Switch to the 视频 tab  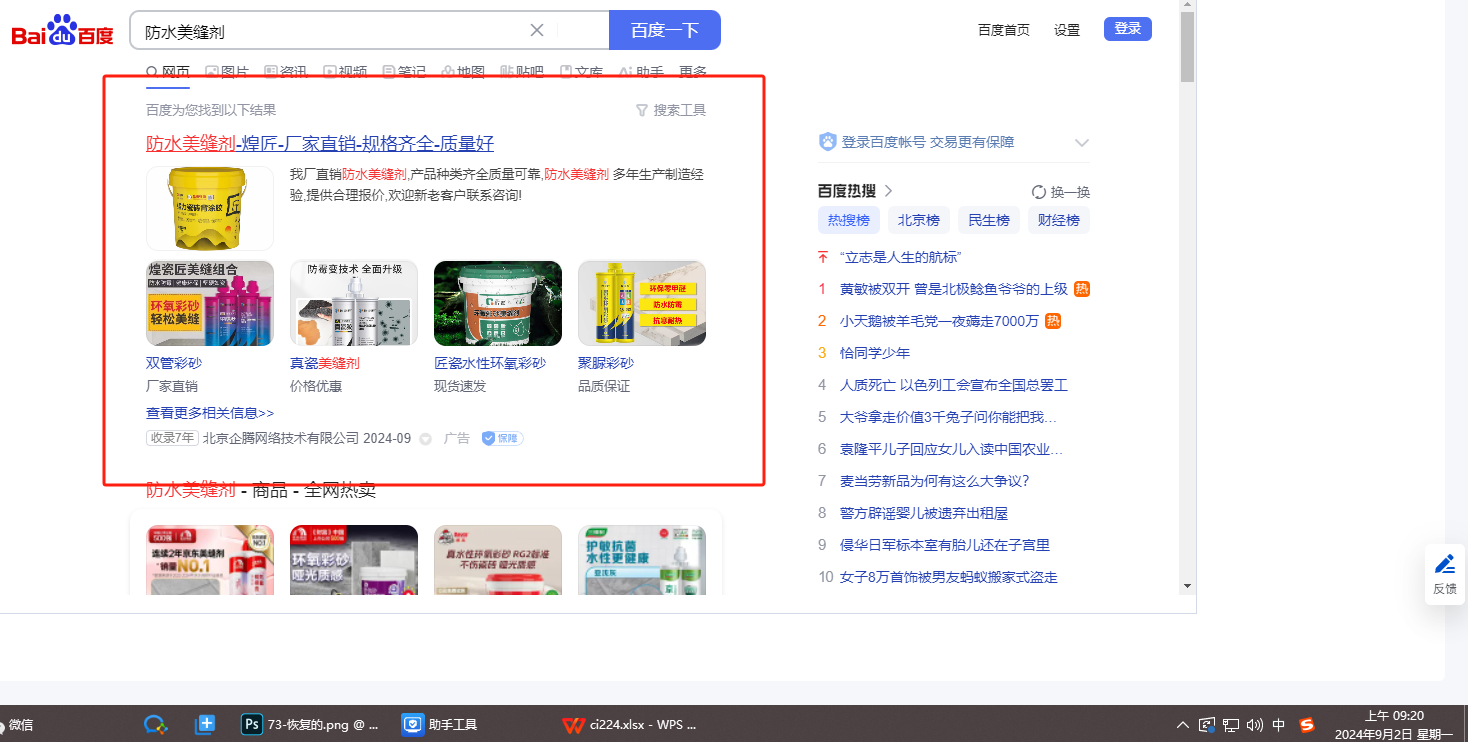[x=345, y=72]
